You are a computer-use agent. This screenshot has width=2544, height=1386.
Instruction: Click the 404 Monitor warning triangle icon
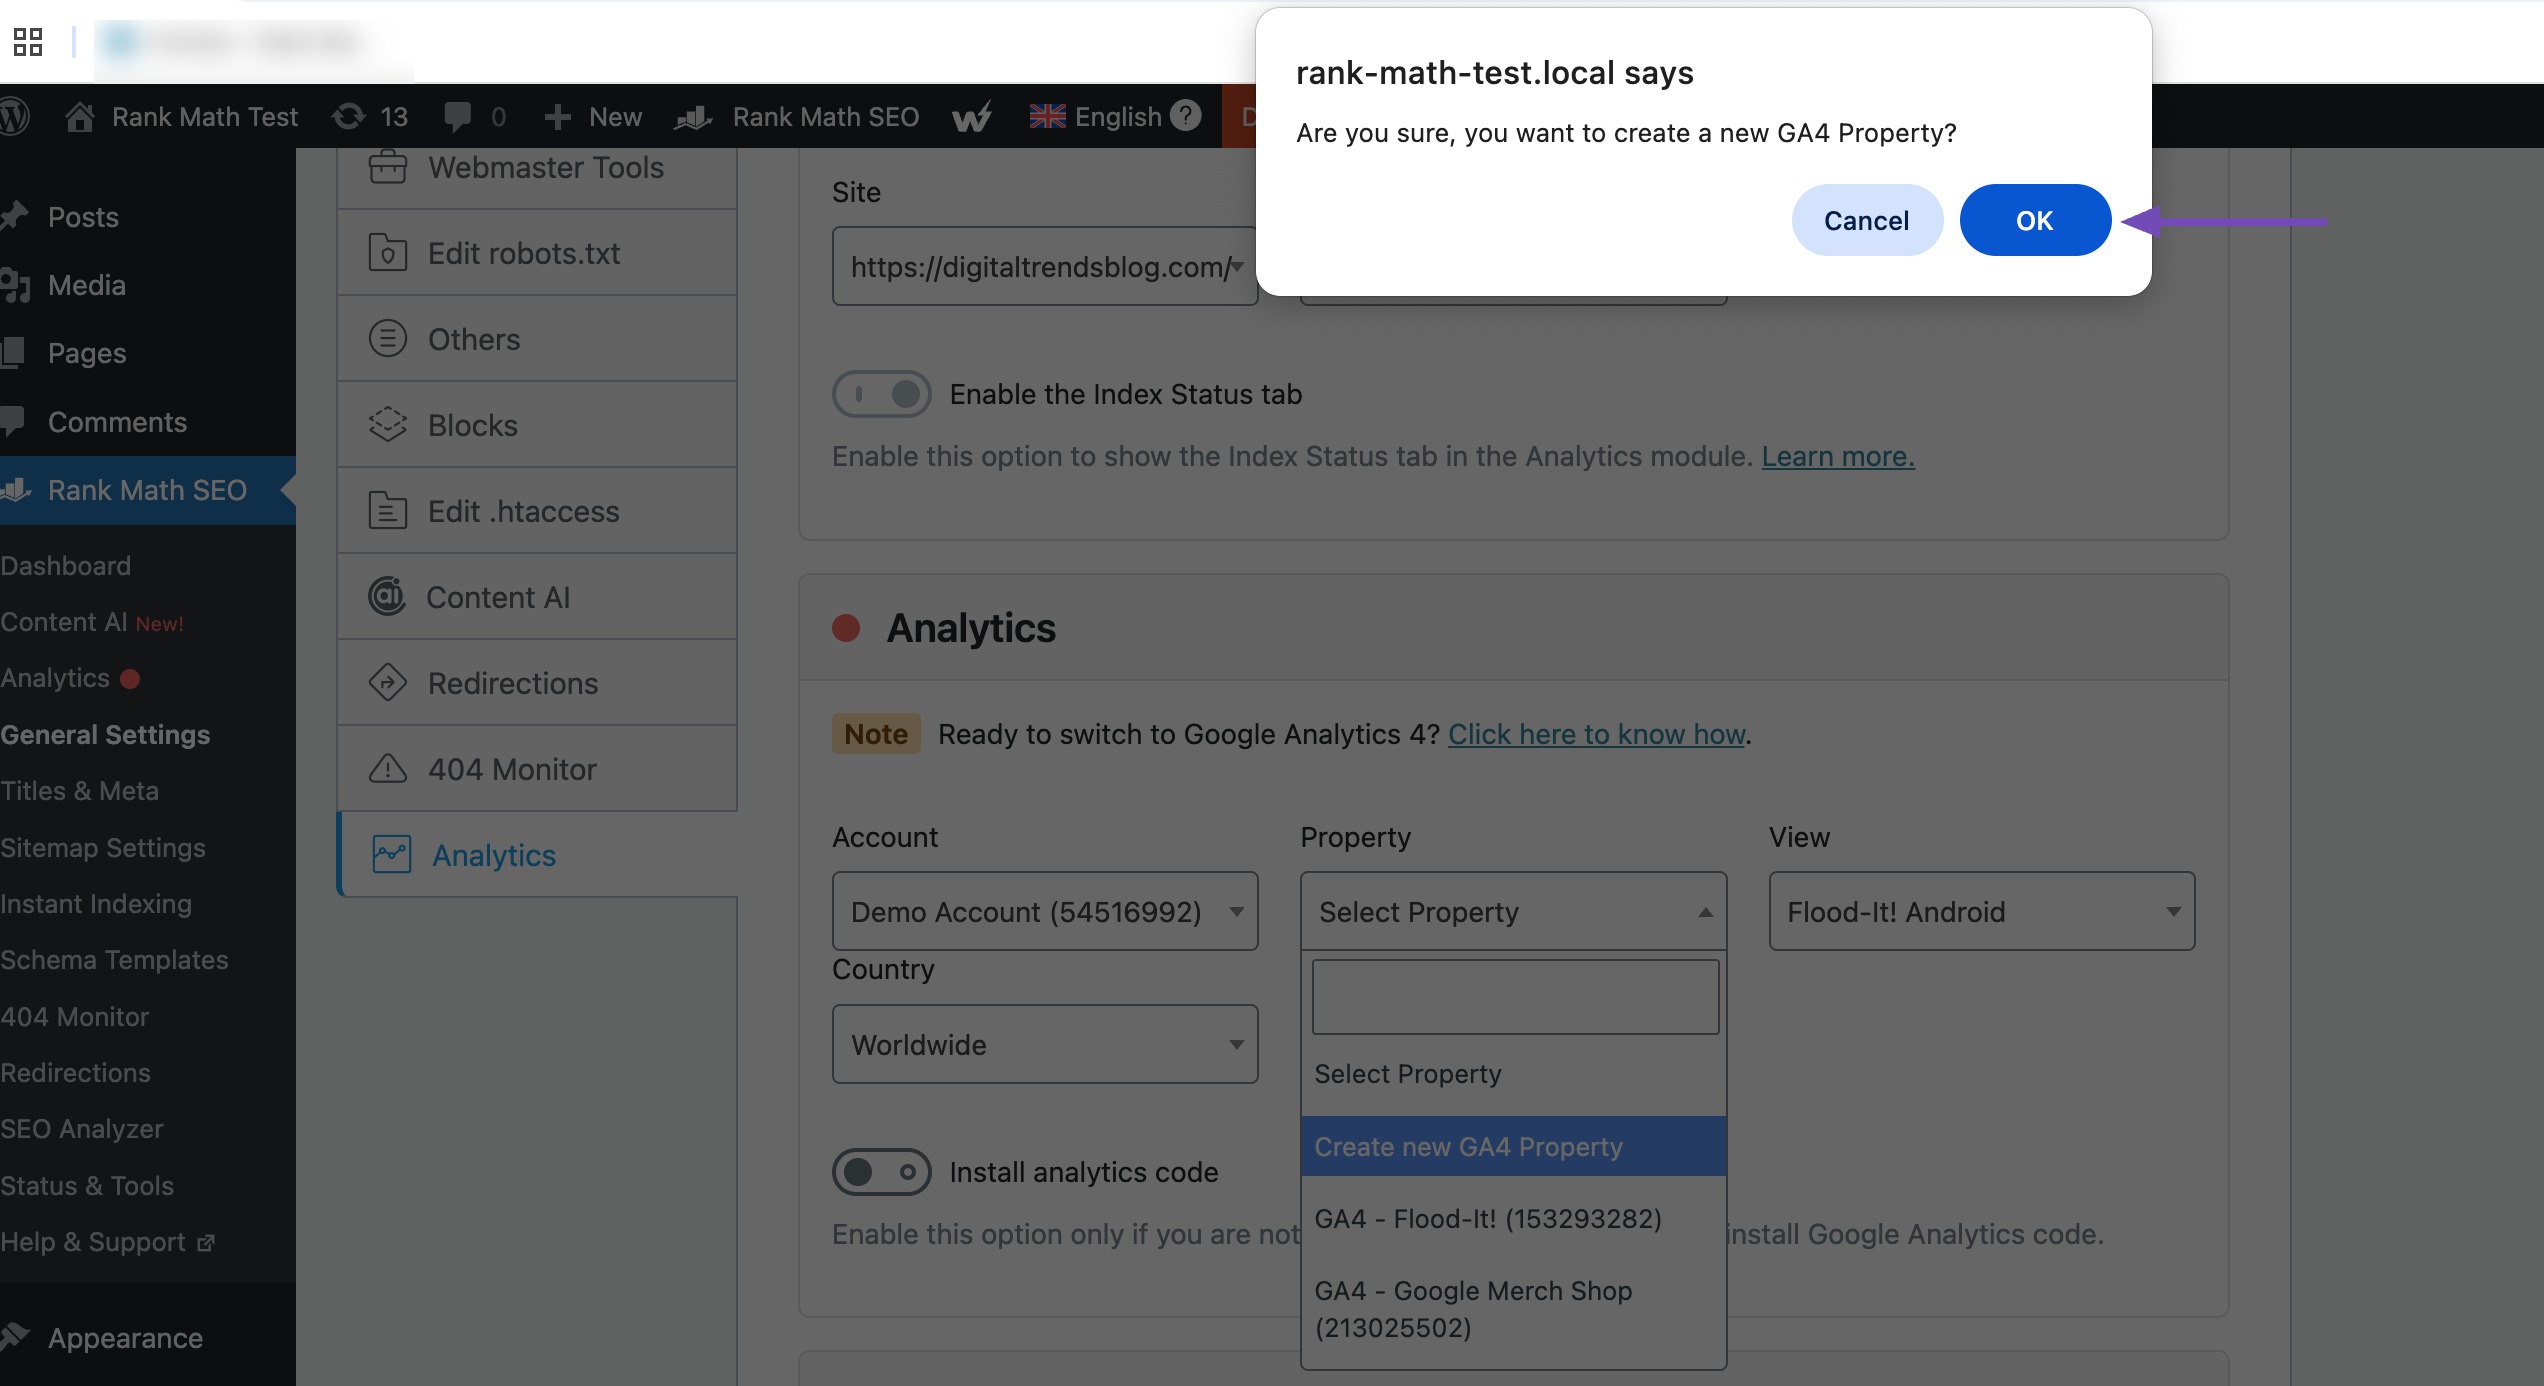pos(387,769)
